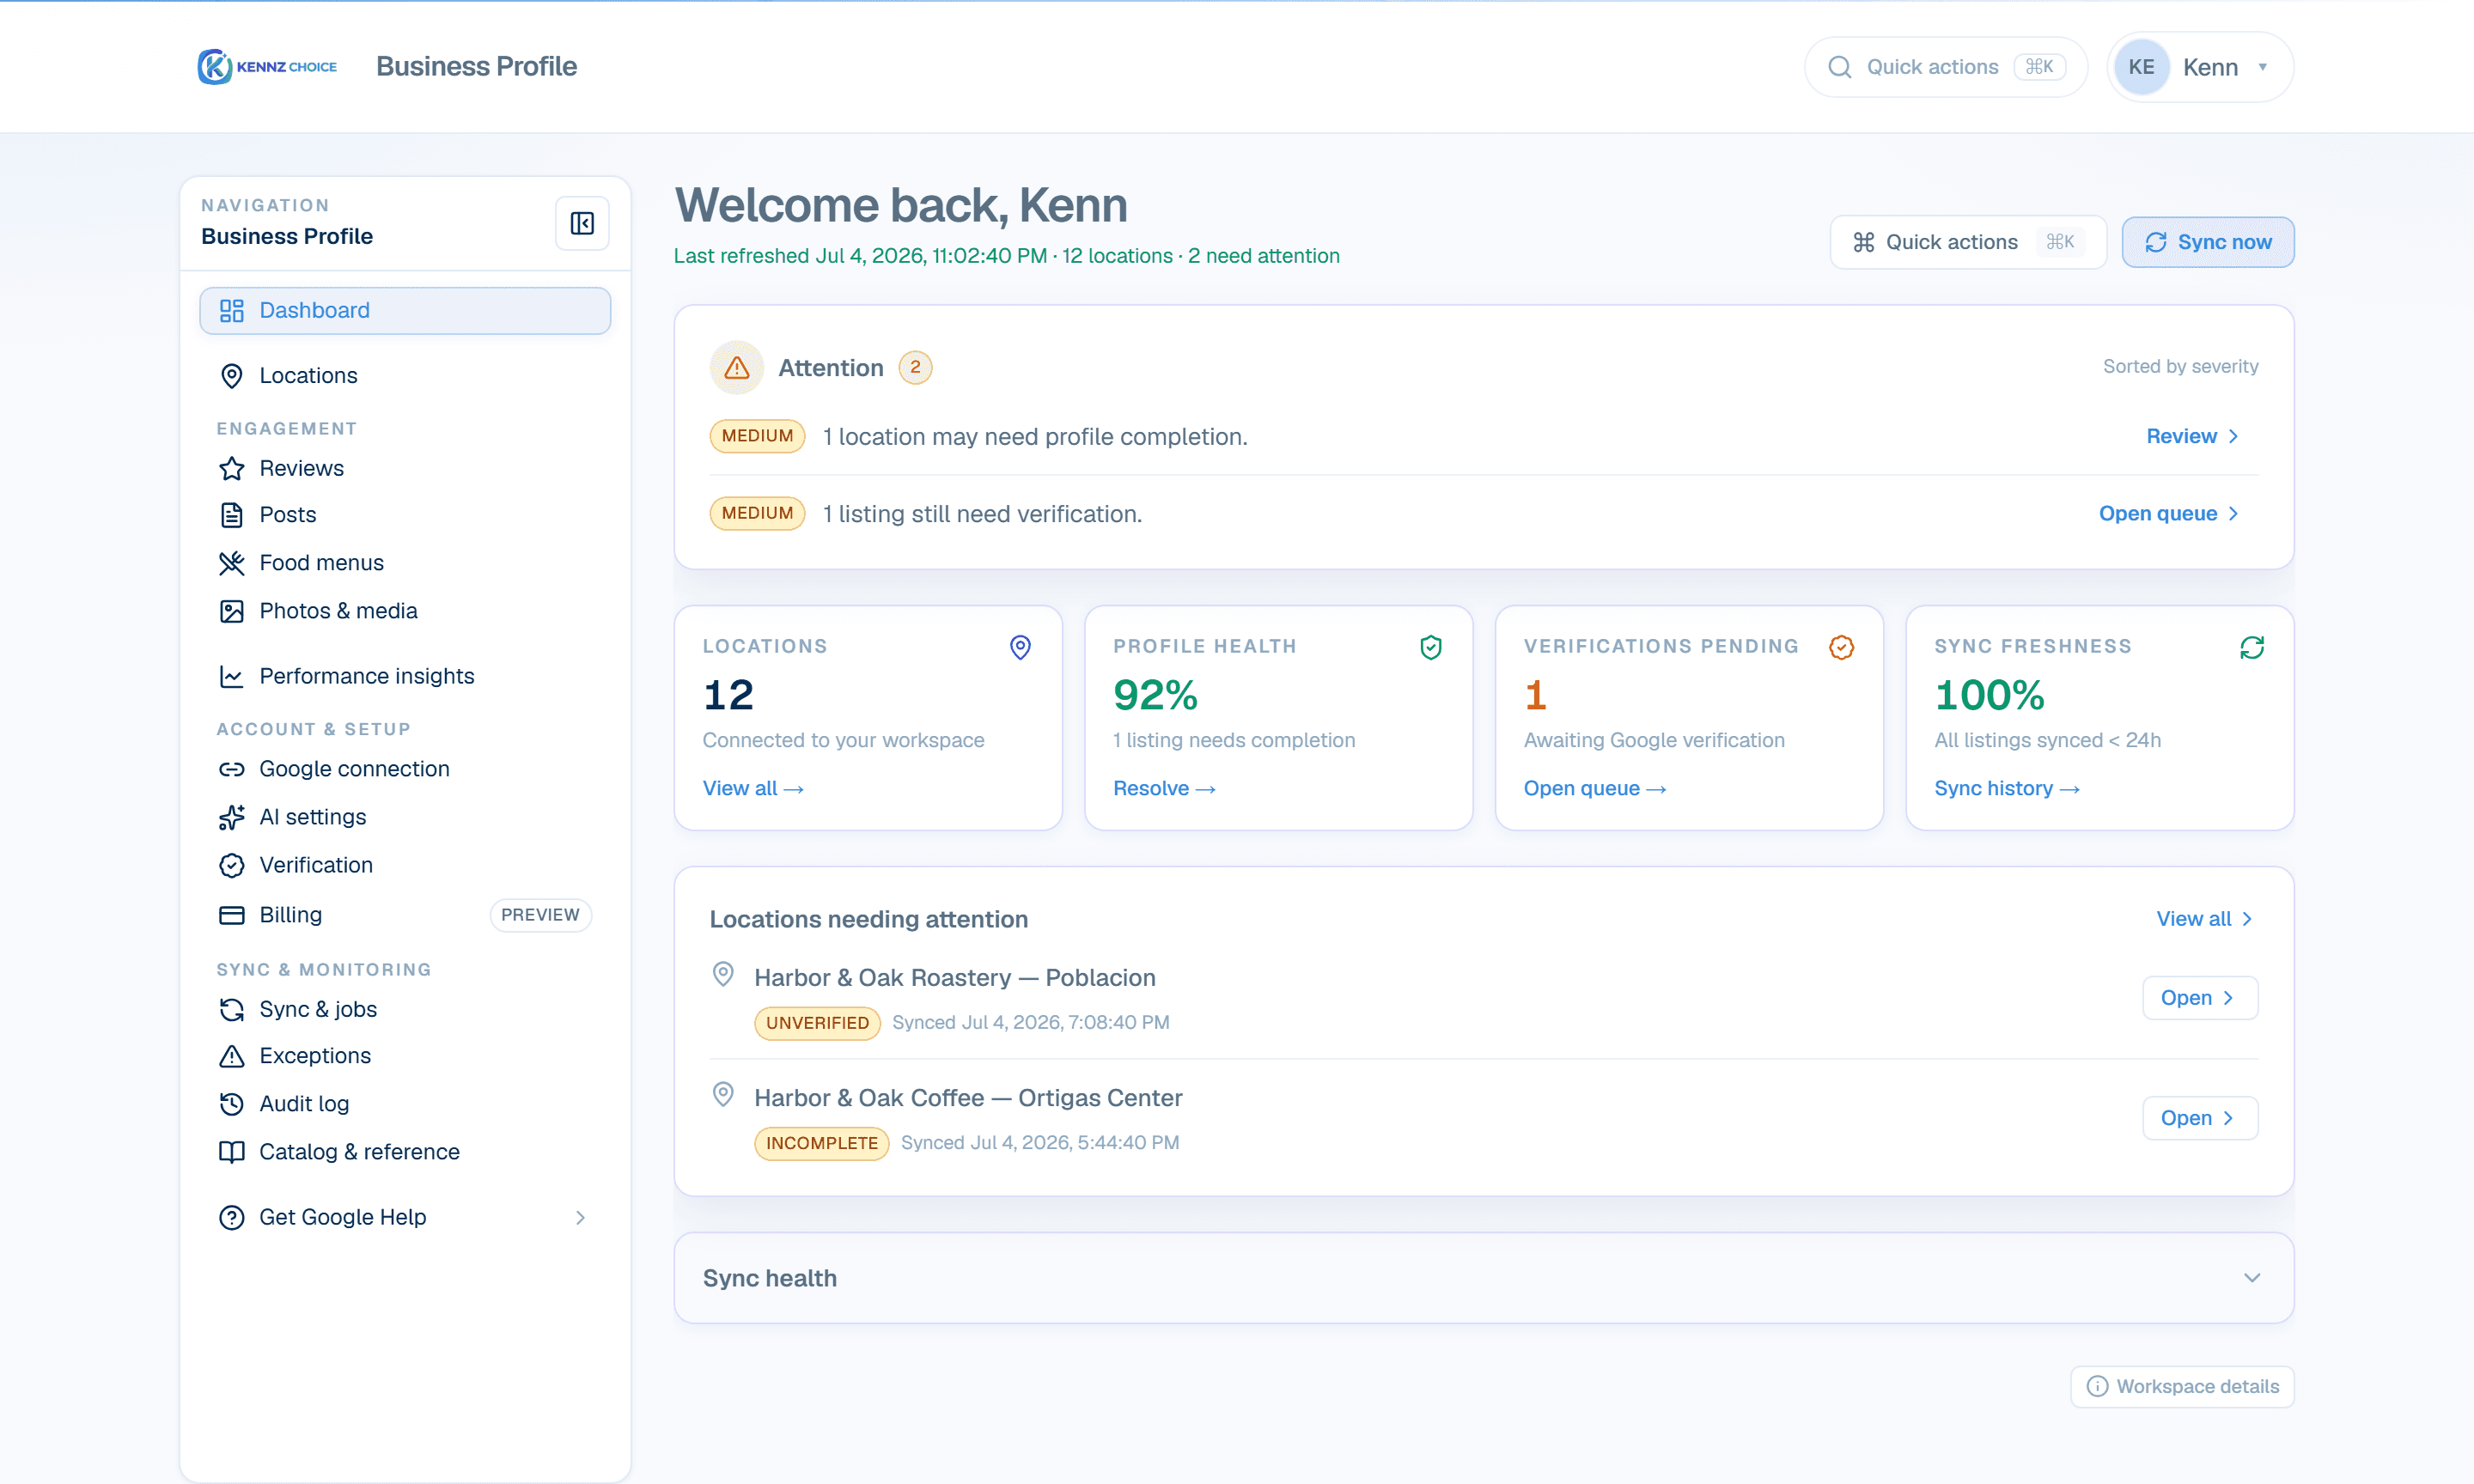This screenshot has height=1484, width=2474.
Task: Click the INCOMPLETE status badge
Action: click(x=821, y=1142)
